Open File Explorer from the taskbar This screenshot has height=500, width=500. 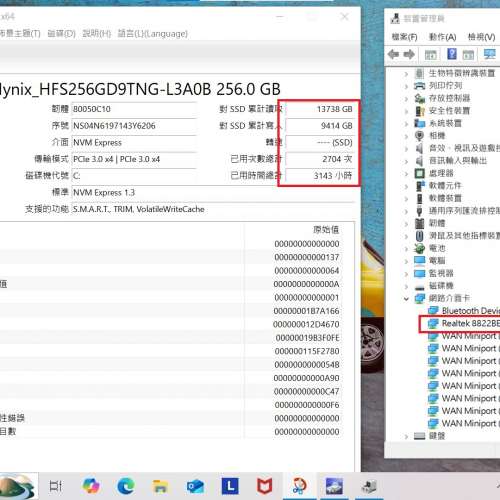point(160,486)
